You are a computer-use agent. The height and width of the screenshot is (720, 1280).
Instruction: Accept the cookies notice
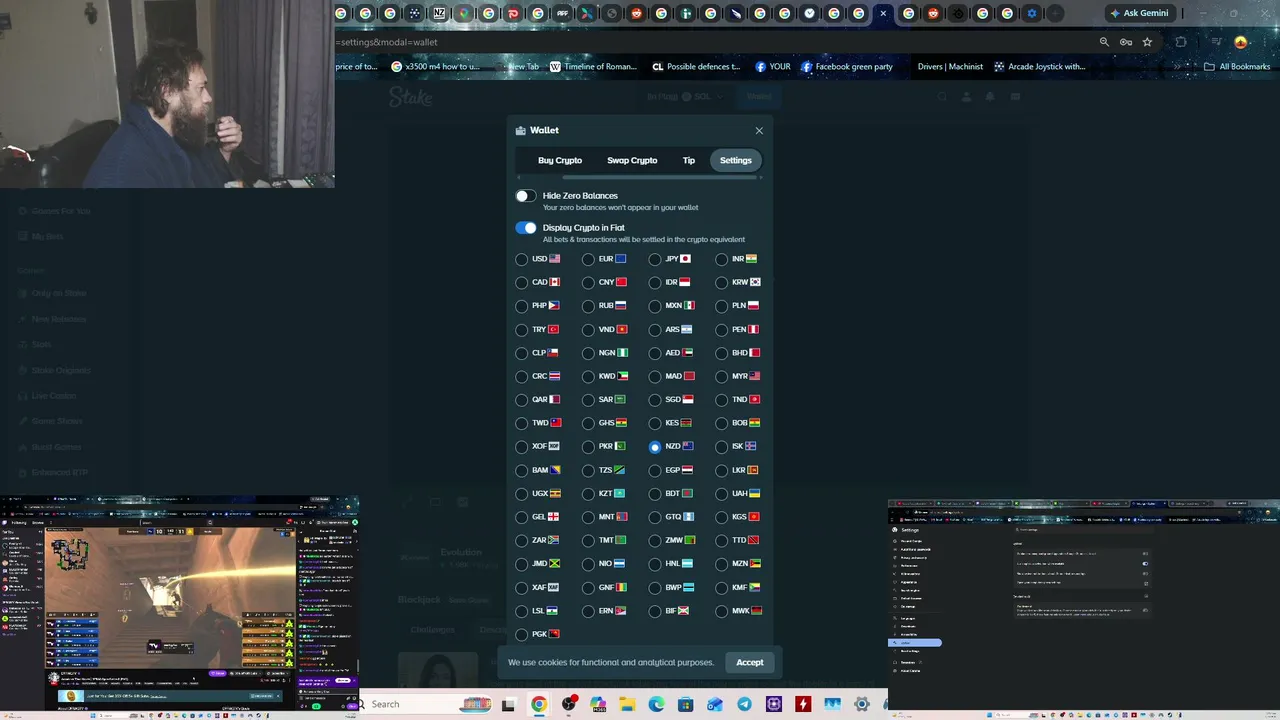pyautogui.click(x=749, y=662)
